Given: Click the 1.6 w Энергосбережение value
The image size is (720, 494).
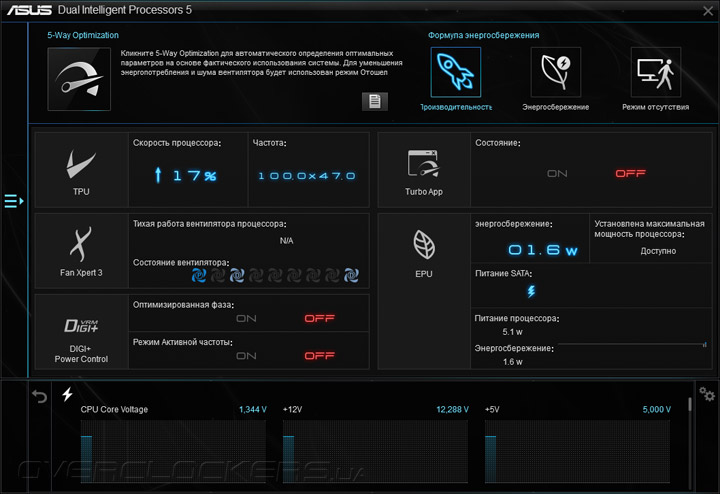Looking at the screenshot, I should pos(512,362).
